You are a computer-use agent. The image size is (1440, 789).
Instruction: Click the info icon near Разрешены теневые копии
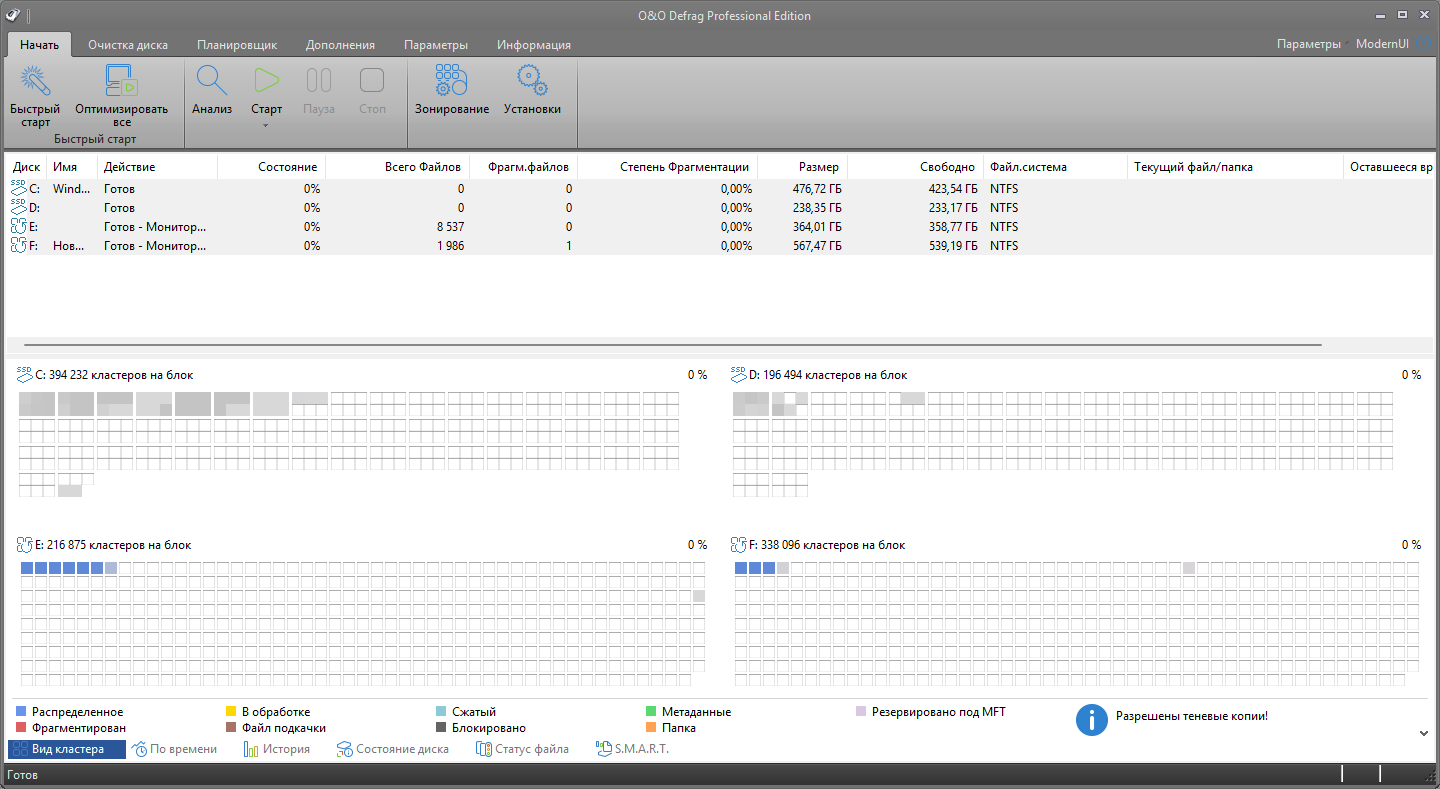[x=1092, y=719]
